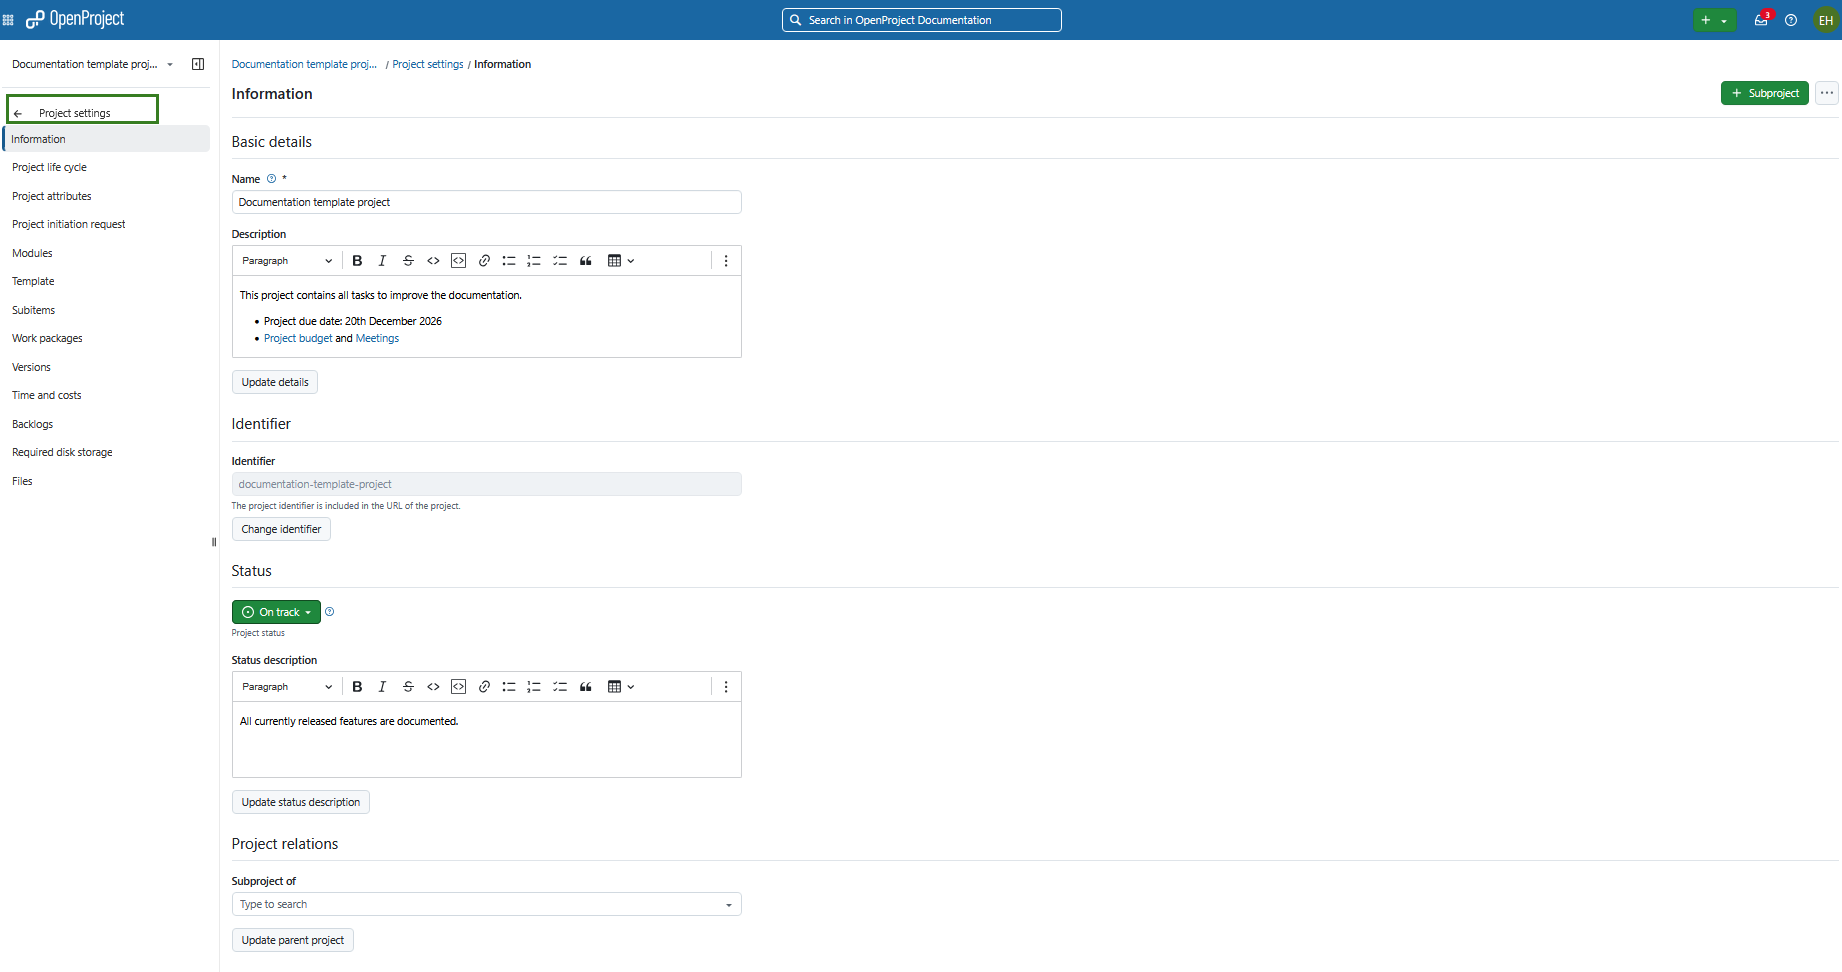Viewport: 1842px width, 972px height.
Task: Open Template settings
Action: click(x=106, y=281)
